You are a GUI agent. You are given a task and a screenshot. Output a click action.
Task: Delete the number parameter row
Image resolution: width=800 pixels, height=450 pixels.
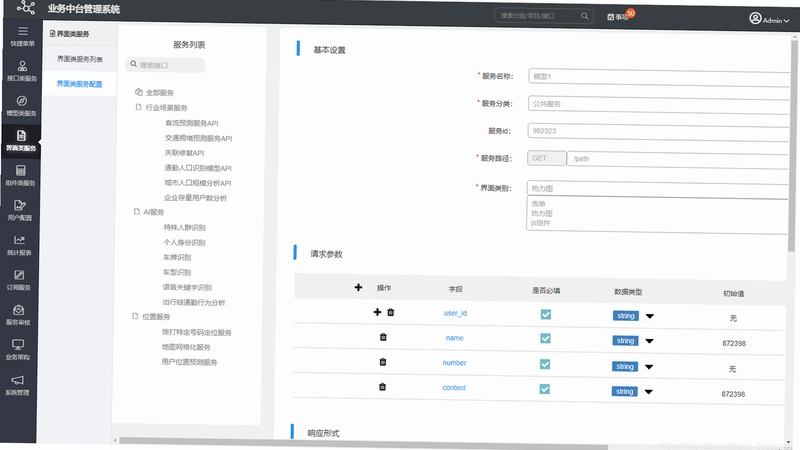coord(383,362)
